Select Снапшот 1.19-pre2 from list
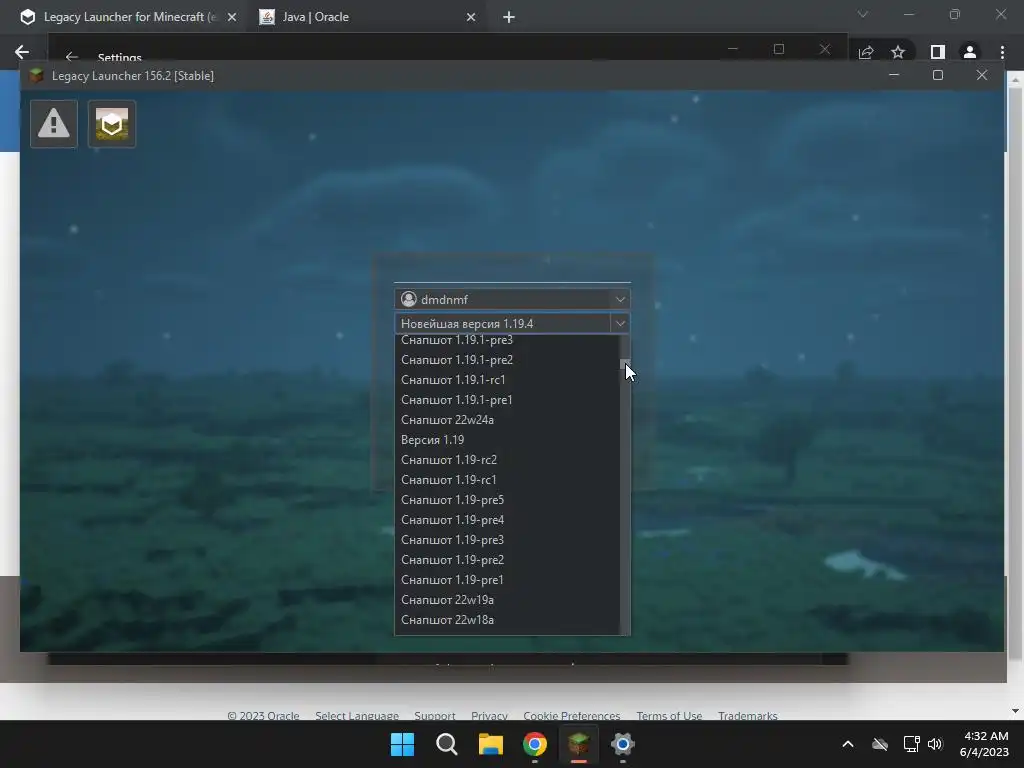The height and width of the screenshot is (768, 1024). point(507,560)
